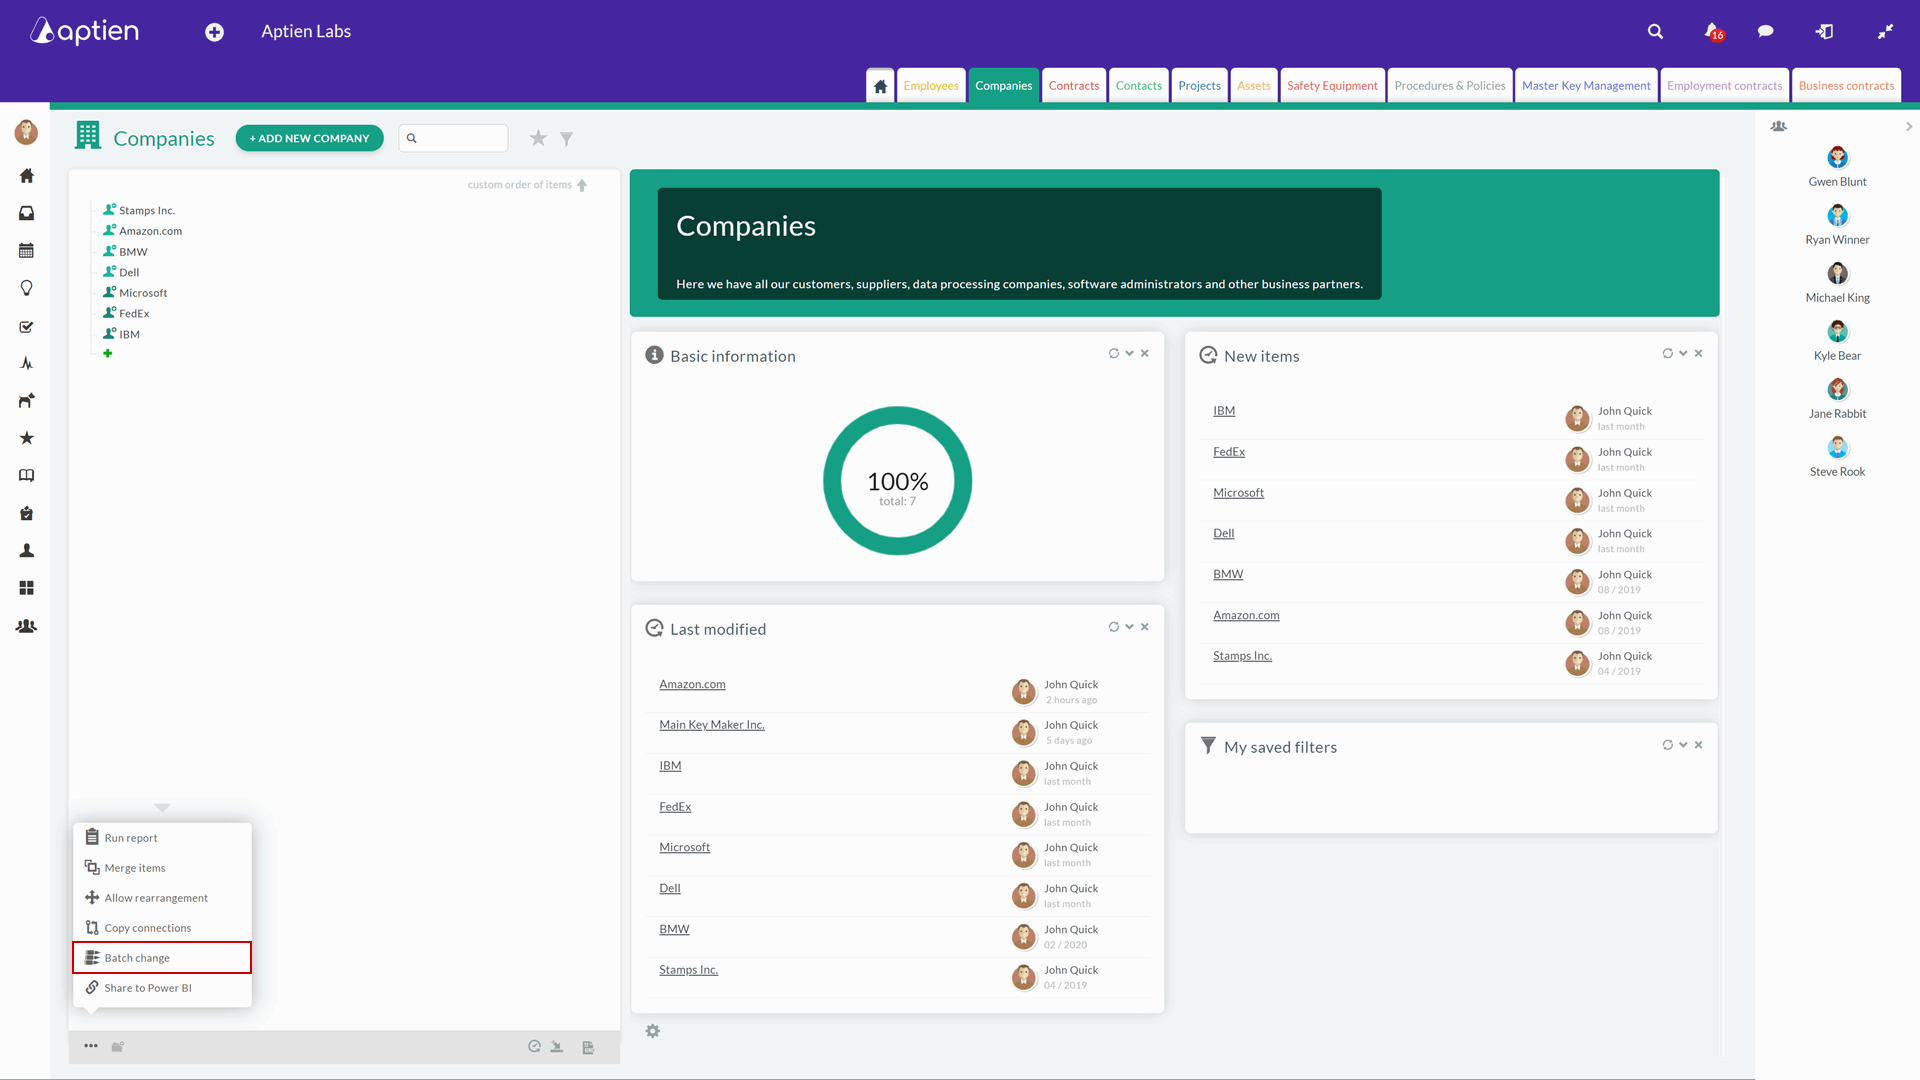This screenshot has width=1920, height=1080.
Task: Click the settings gear icon on dashboard
Action: pos(653,1031)
